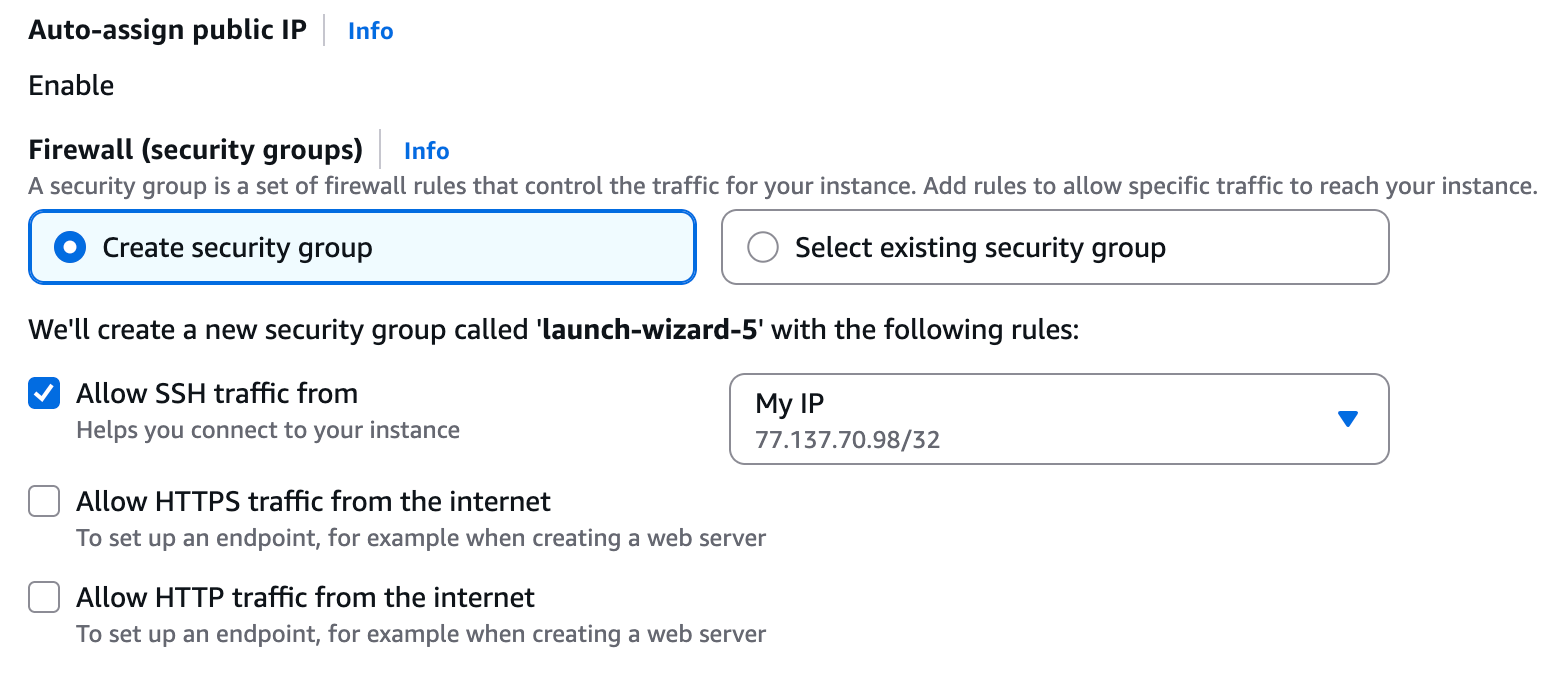
Task: Click Helps you connect to your instance text
Action: click(x=267, y=430)
